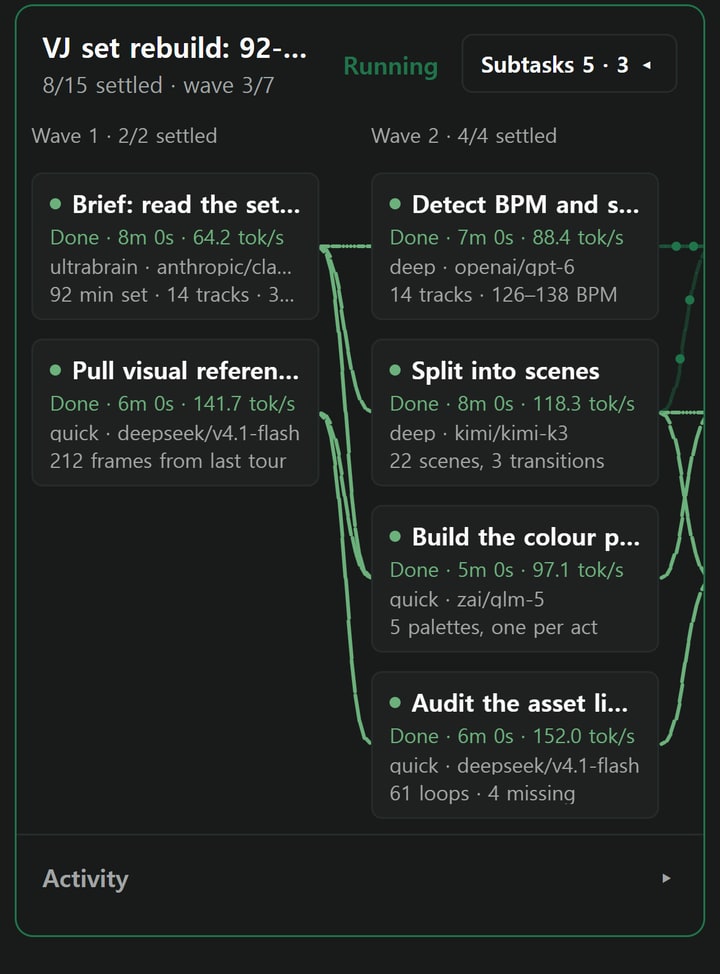Click the Running status label
The height and width of the screenshot is (974, 720).
[x=391, y=66]
